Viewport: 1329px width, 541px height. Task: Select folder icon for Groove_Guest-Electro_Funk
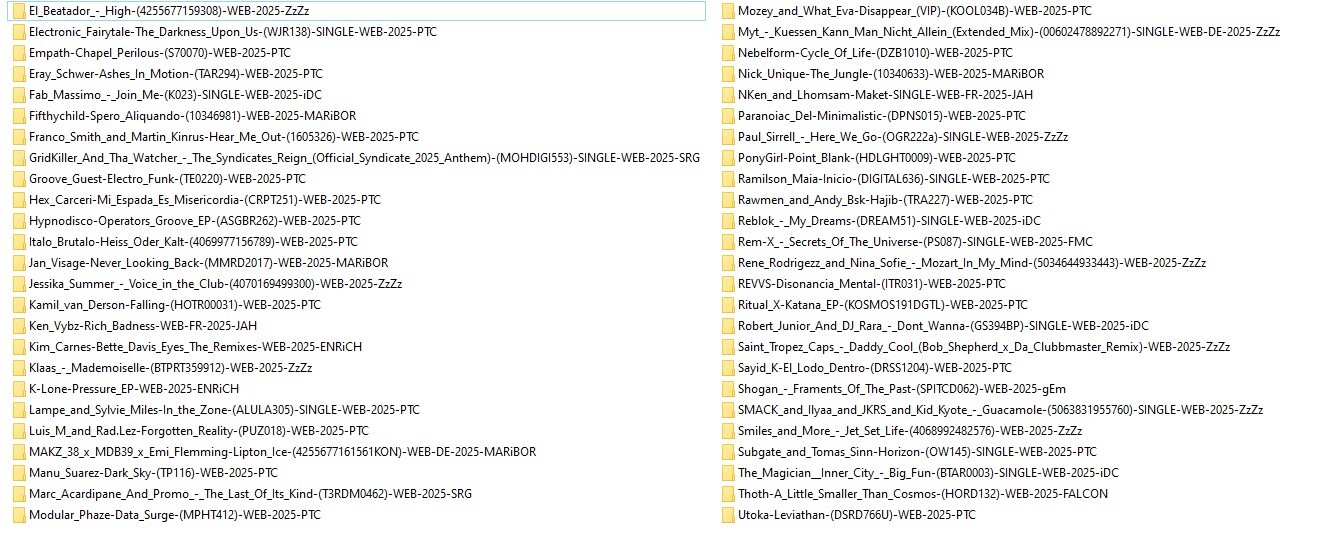pyautogui.click(x=19, y=179)
